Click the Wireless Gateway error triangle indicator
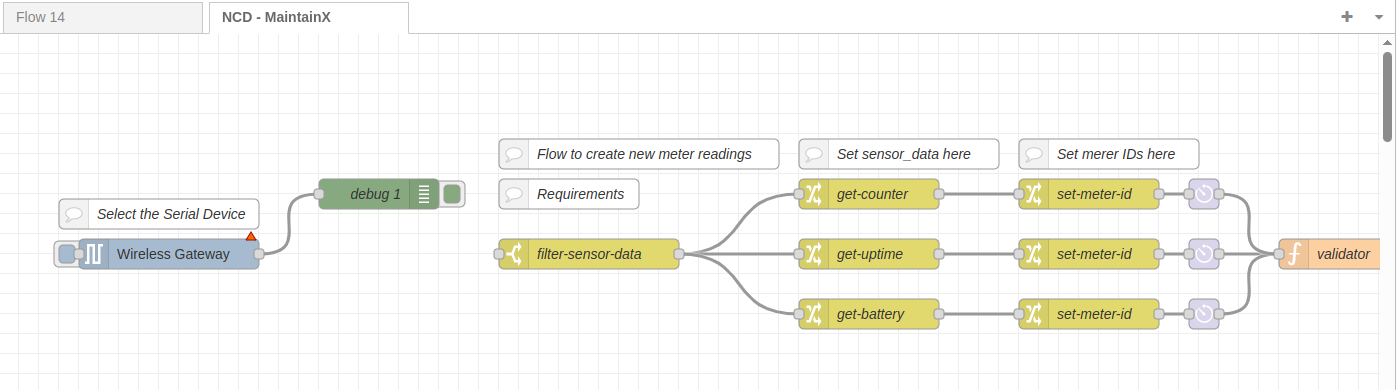 (251, 236)
